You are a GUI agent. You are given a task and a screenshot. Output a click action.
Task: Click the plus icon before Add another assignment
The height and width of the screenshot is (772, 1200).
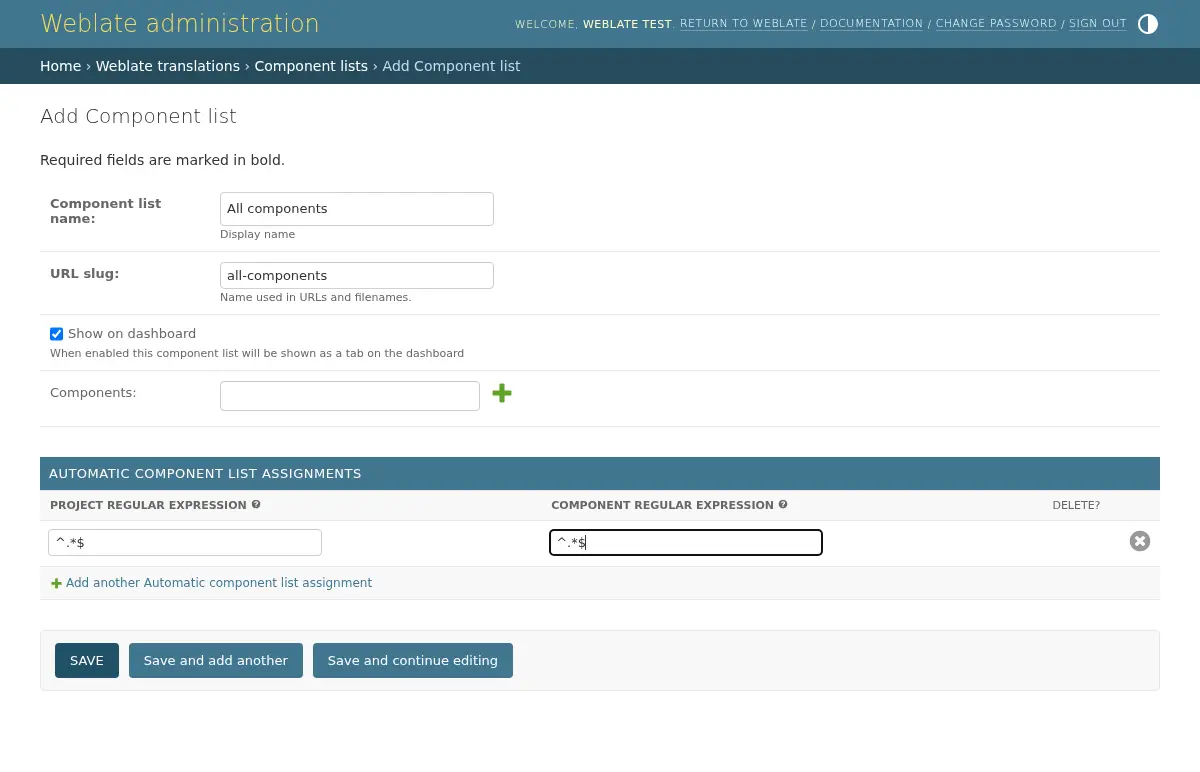[57, 583]
